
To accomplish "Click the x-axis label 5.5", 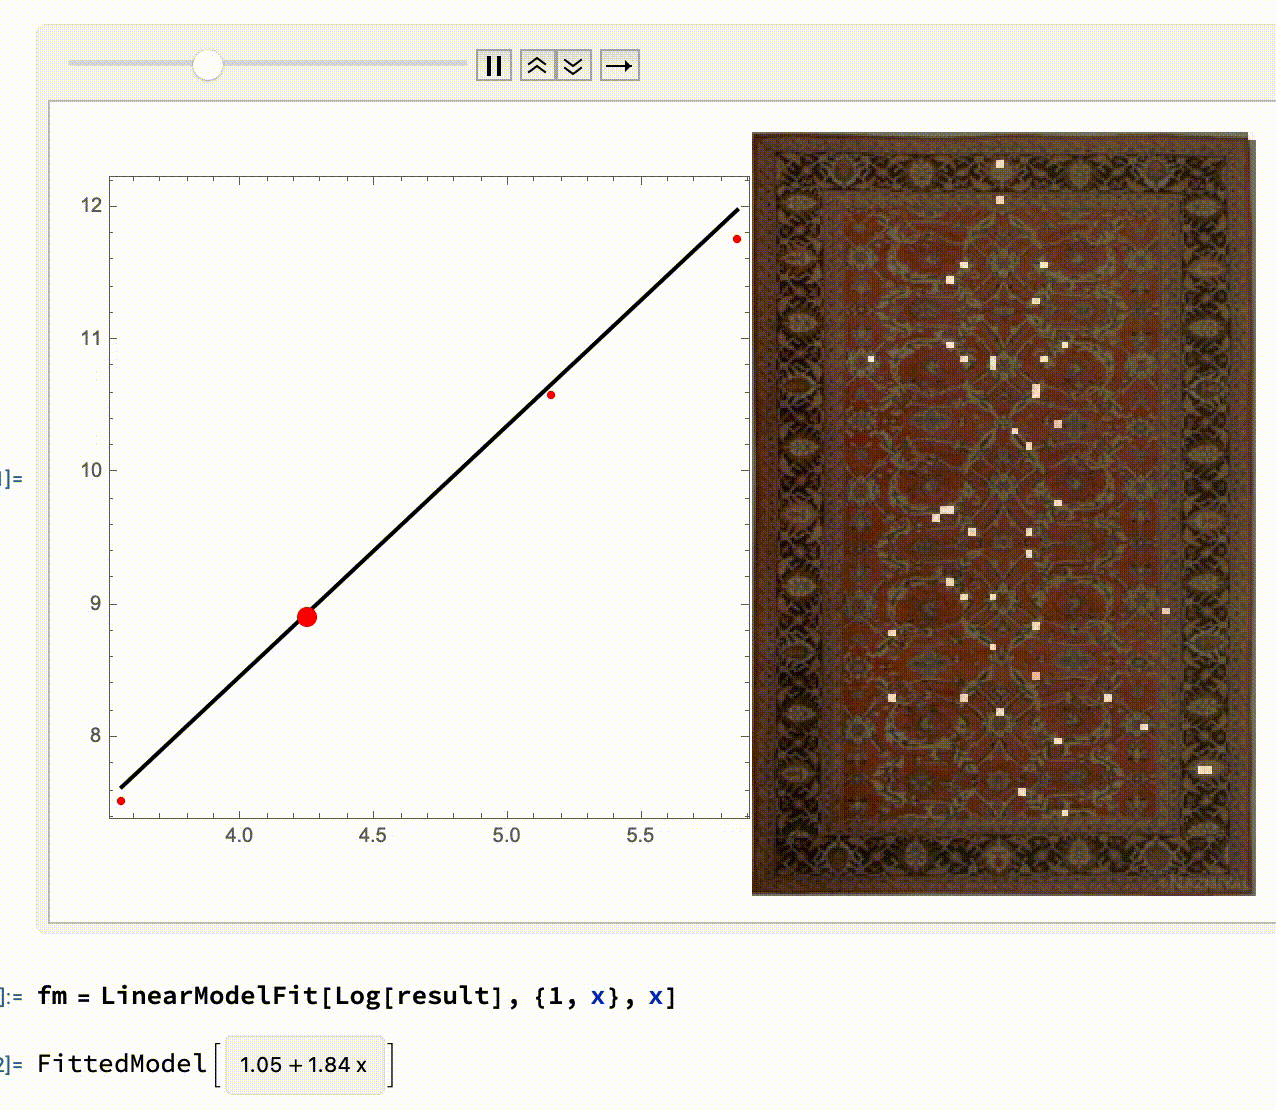I will click(x=640, y=835).
